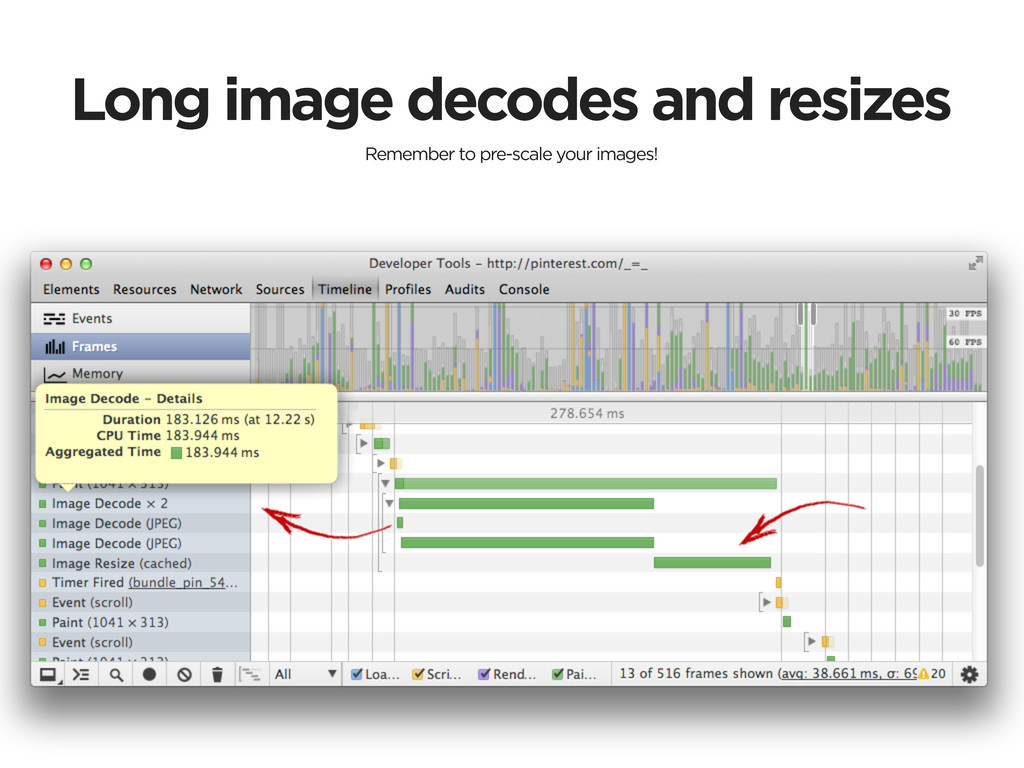This screenshot has width=1024, height=768.
Task: Click the magnifier search icon
Action: (116, 675)
